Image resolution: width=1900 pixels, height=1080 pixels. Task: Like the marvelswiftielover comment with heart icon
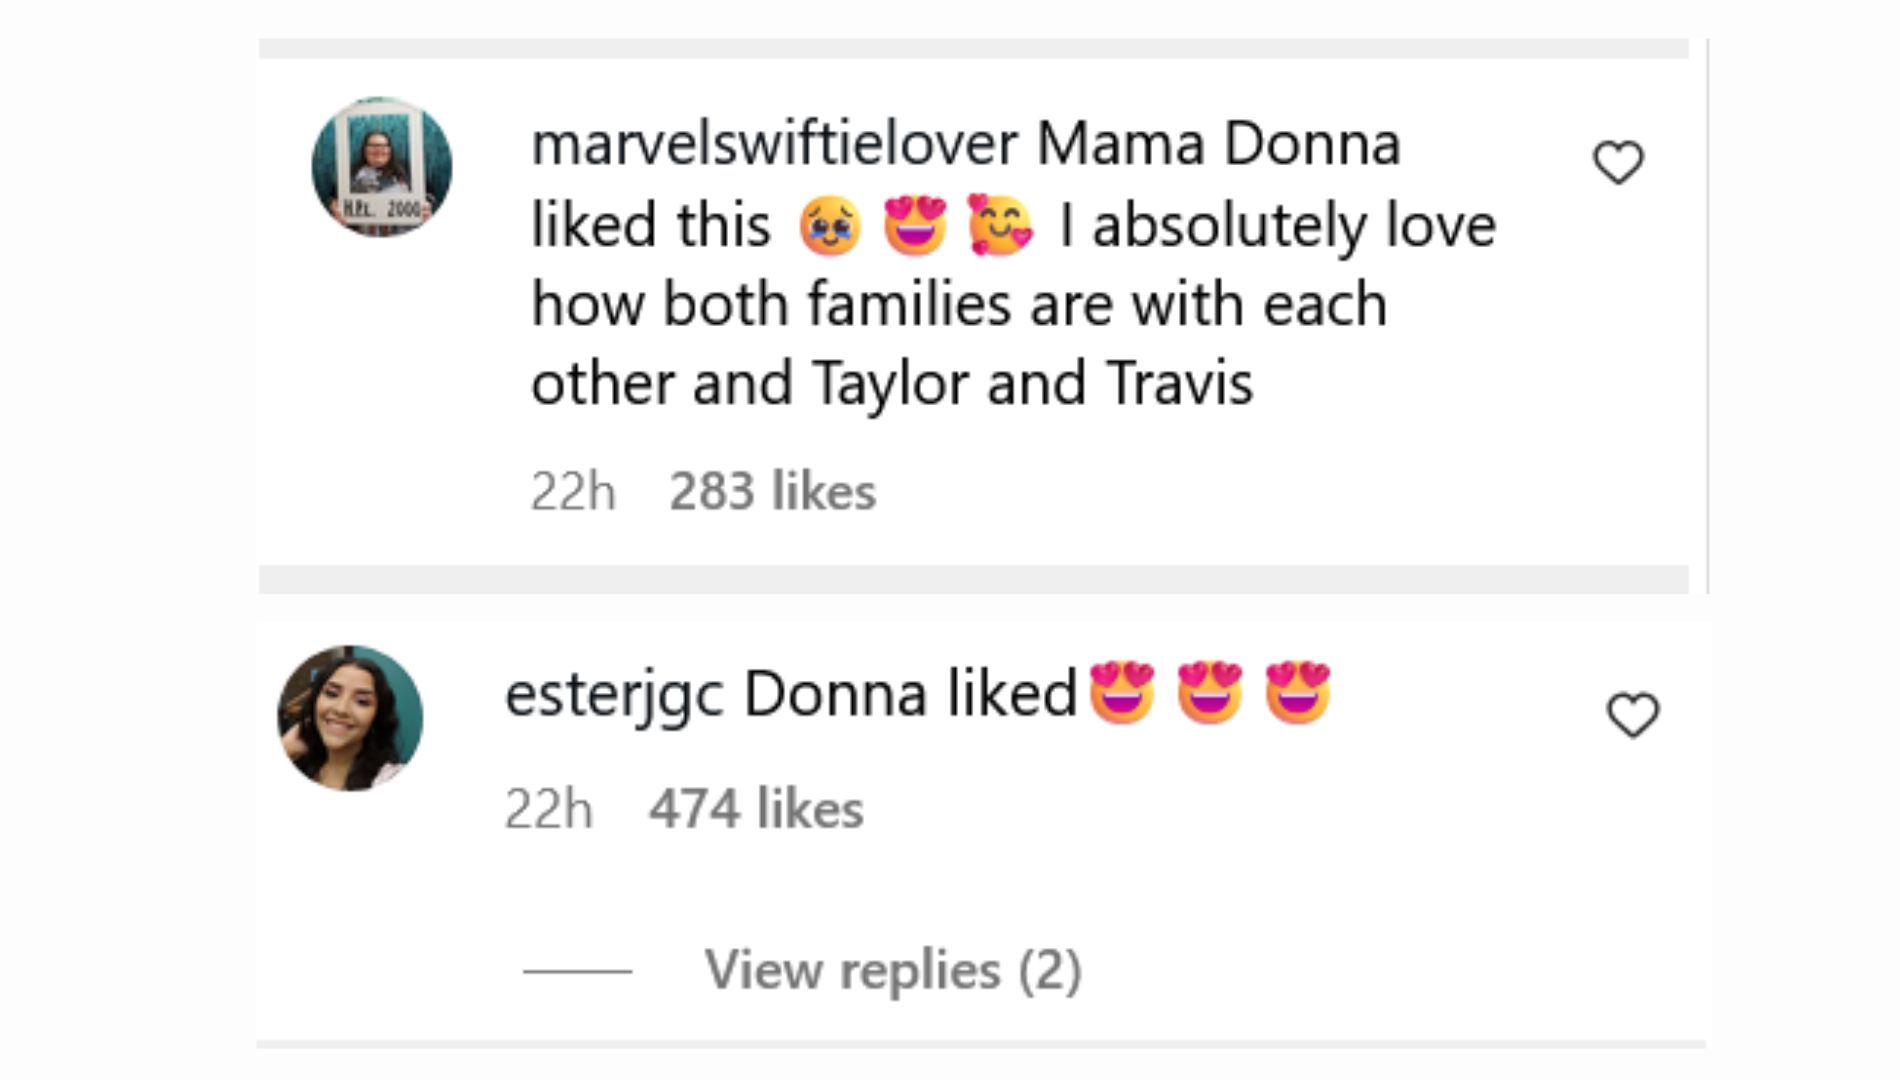coord(1618,163)
